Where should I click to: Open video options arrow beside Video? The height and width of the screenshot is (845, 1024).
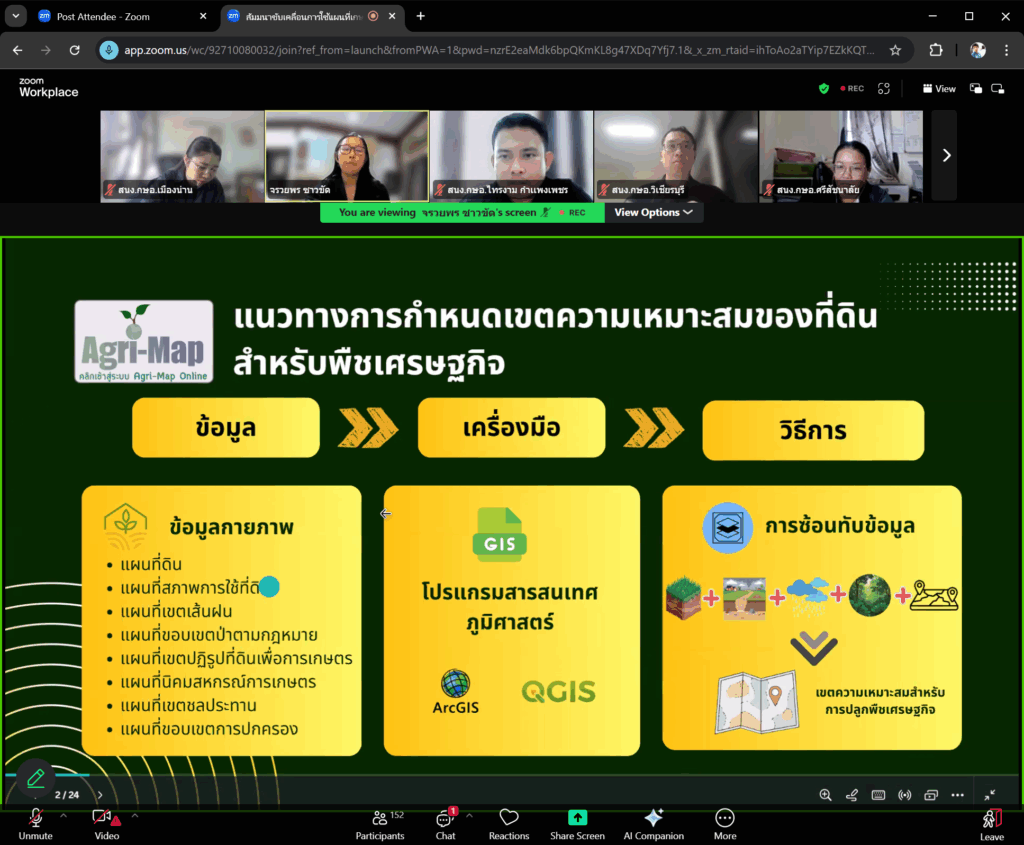coord(135,816)
